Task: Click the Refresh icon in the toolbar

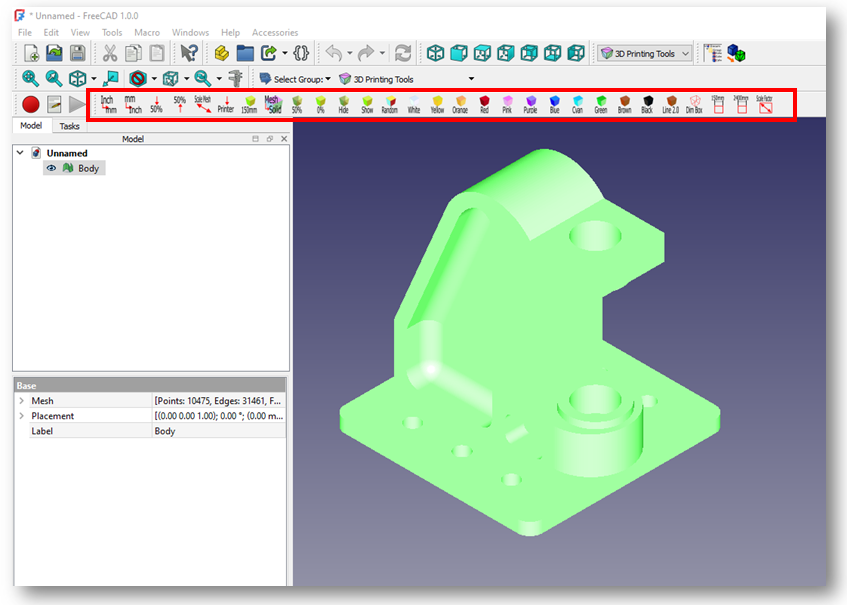Action: coord(403,53)
